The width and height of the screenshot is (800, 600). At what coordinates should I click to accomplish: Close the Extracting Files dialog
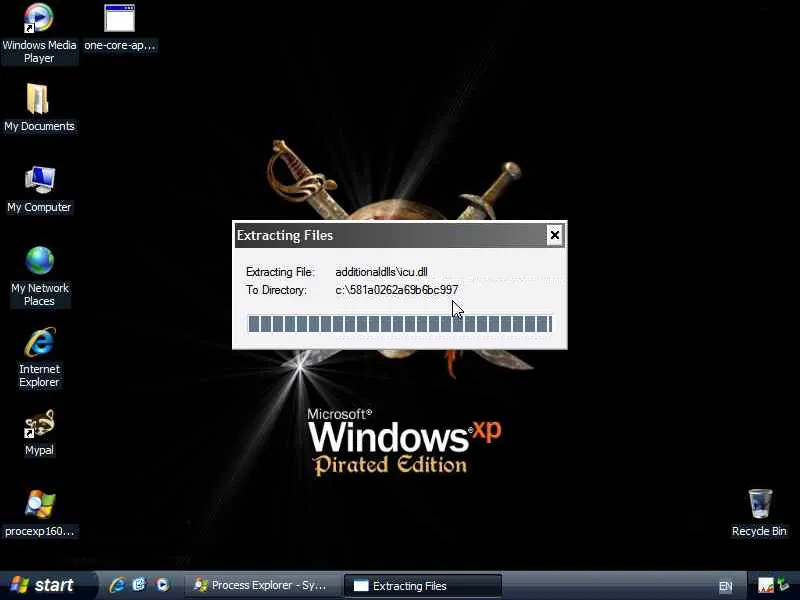click(554, 235)
